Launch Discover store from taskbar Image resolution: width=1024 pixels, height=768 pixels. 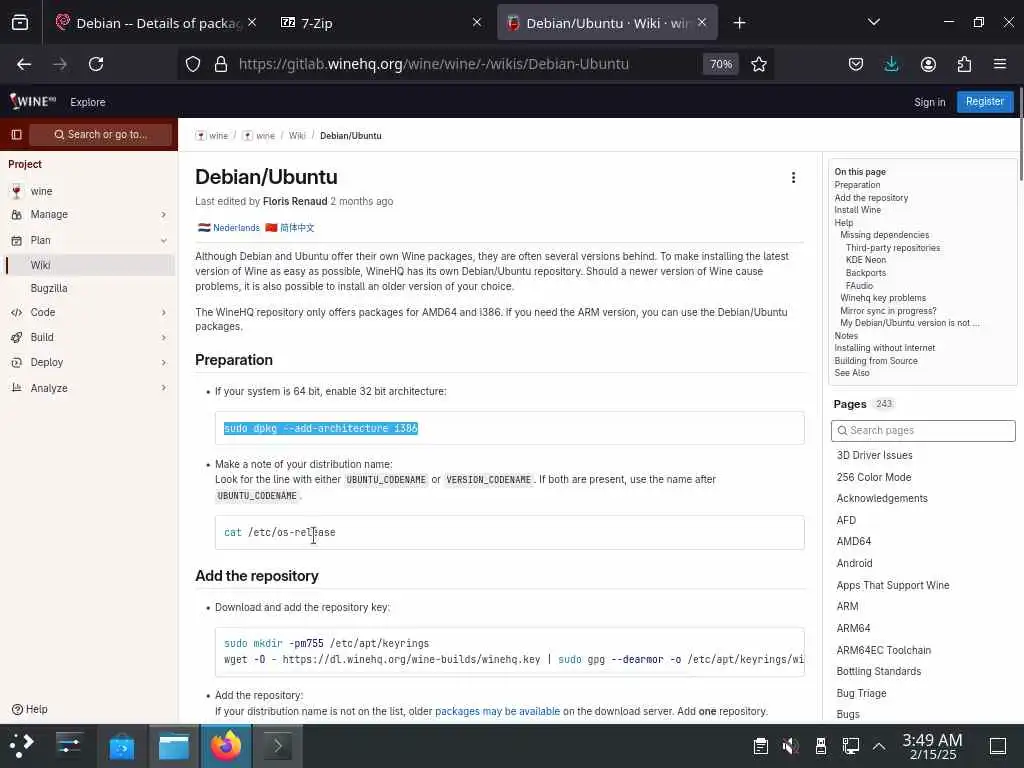pos(122,746)
